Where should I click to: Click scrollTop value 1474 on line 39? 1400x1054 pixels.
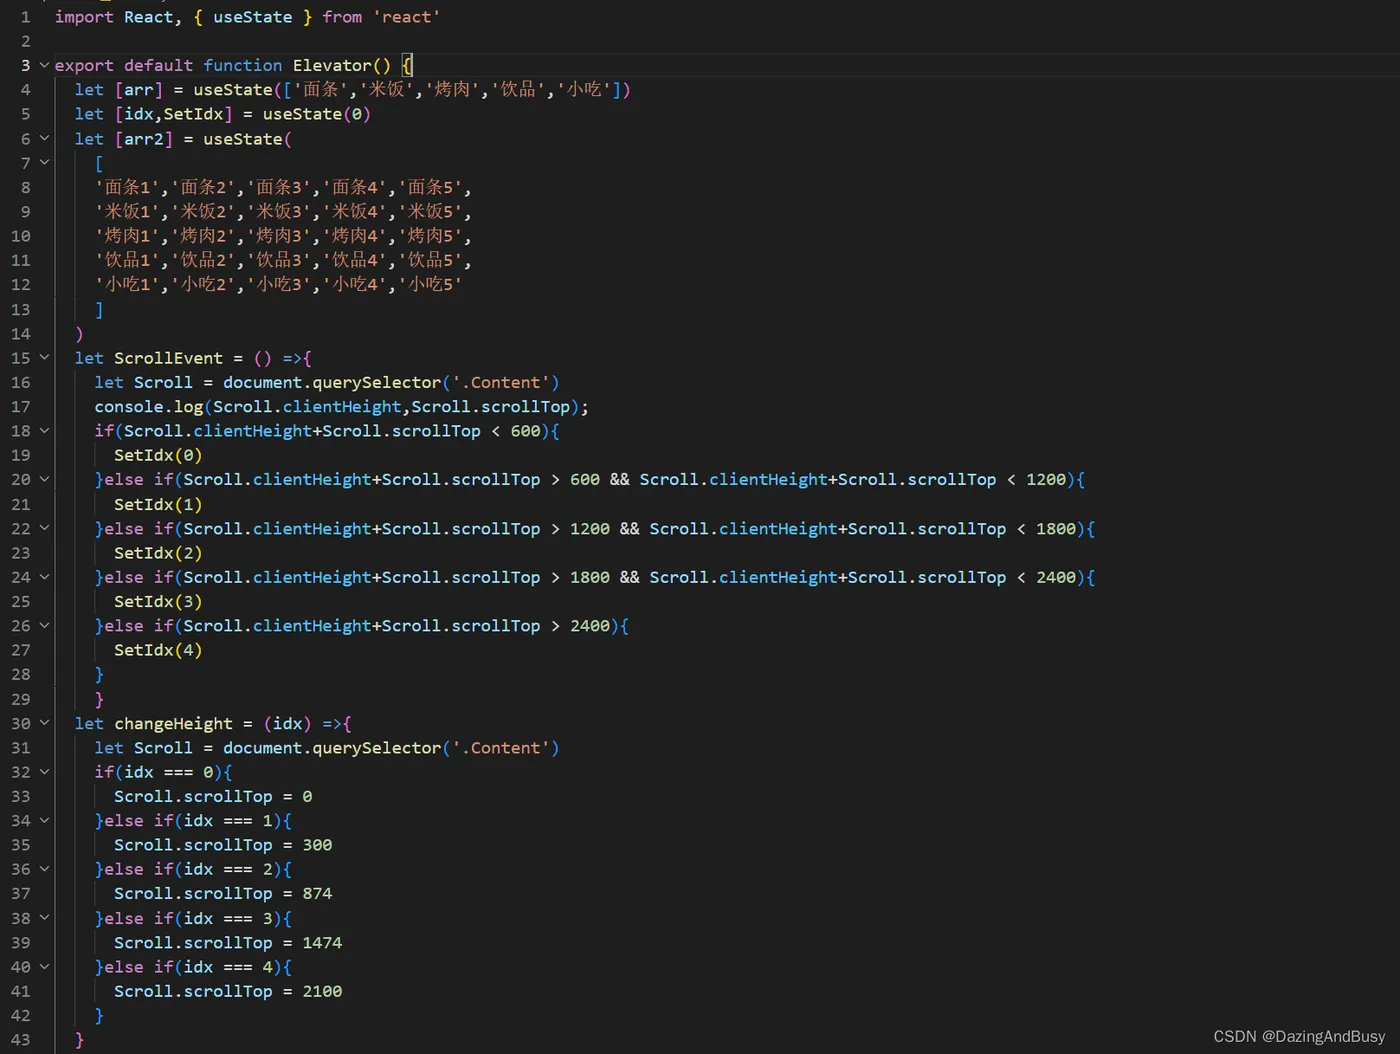tap(322, 942)
